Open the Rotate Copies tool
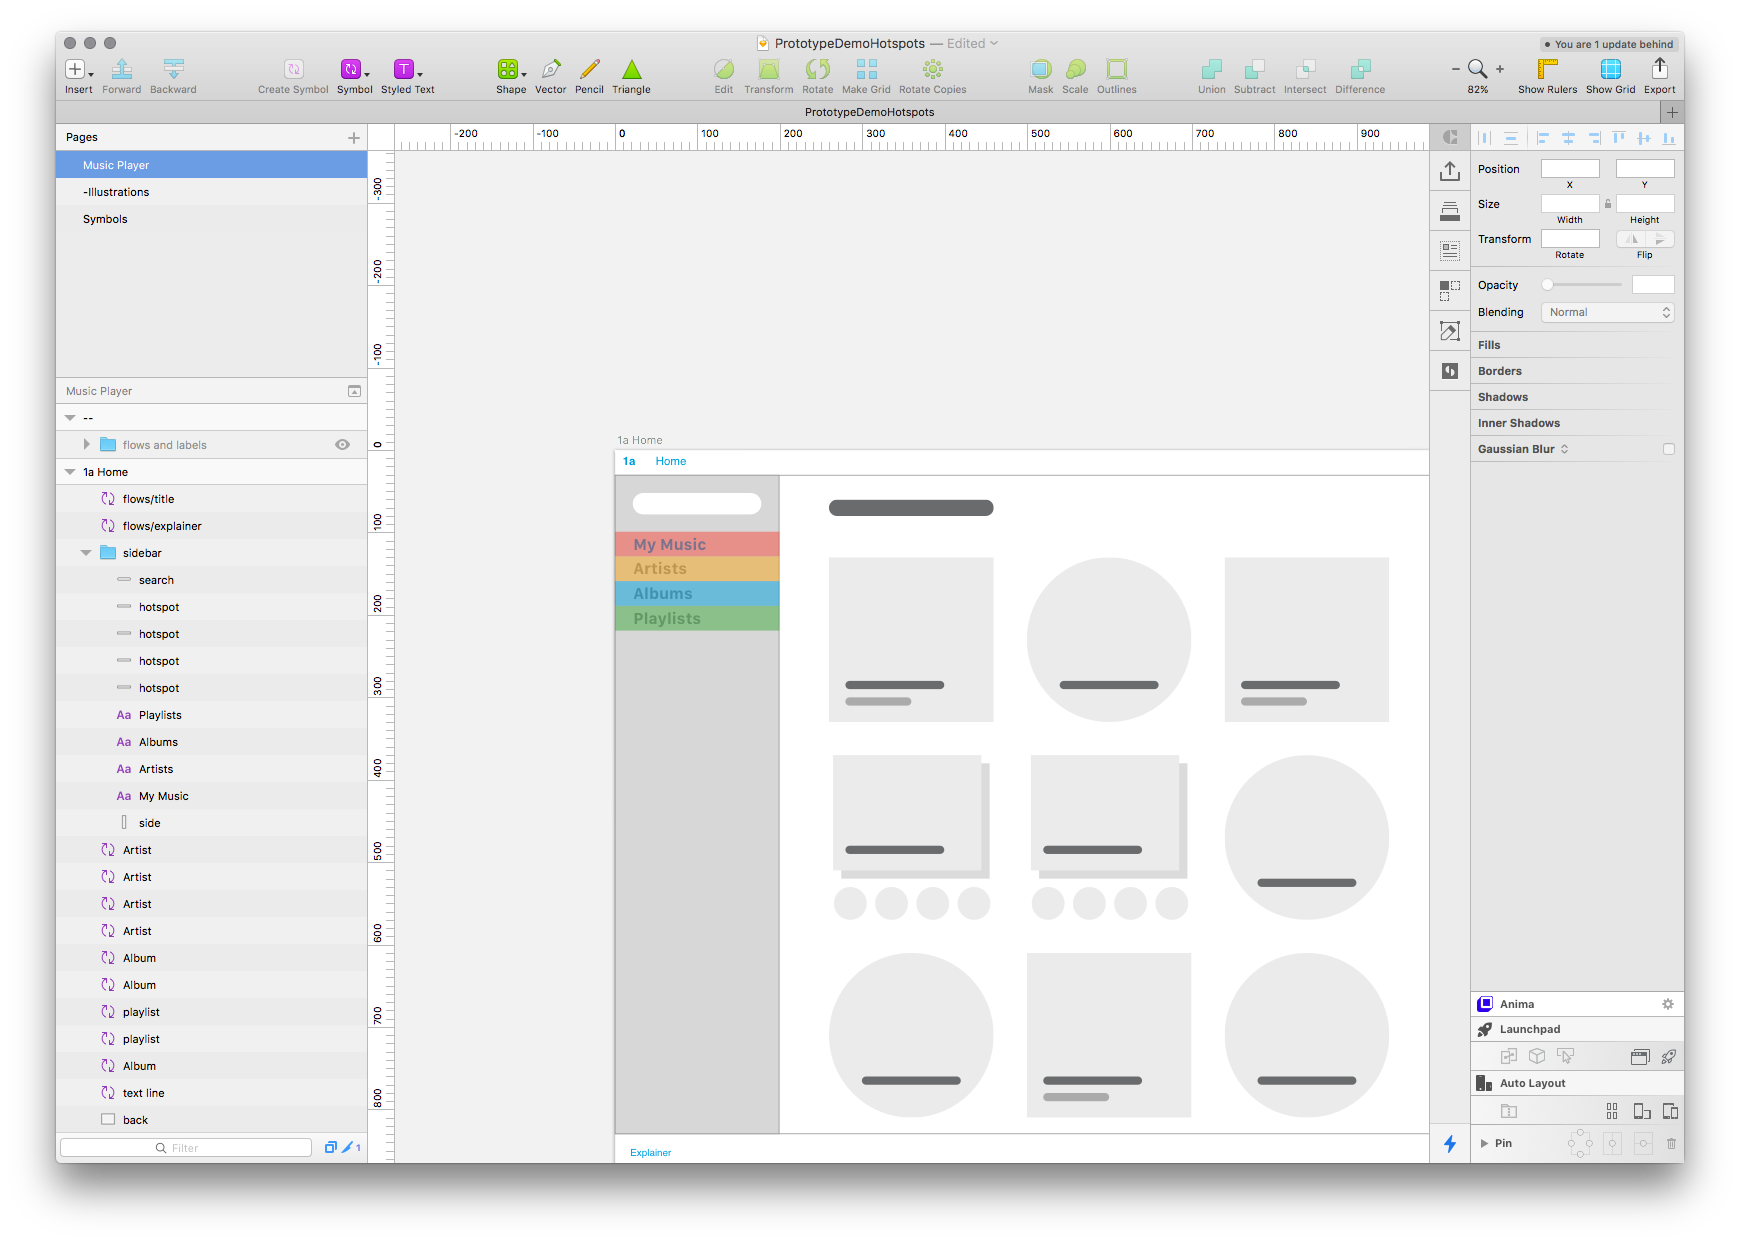This screenshot has width=1740, height=1243. 932,70
